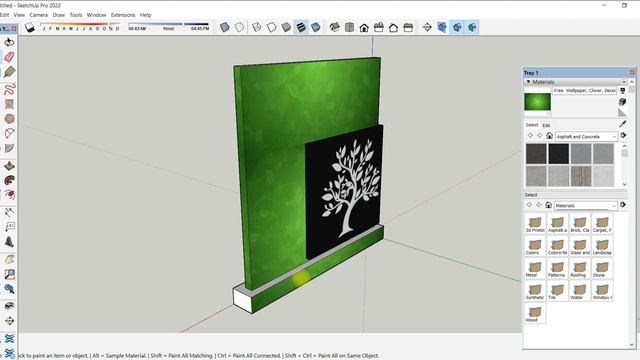The image size is (640, 360).
Task: Select the Freehand squiggle tool
Action: 9,89
